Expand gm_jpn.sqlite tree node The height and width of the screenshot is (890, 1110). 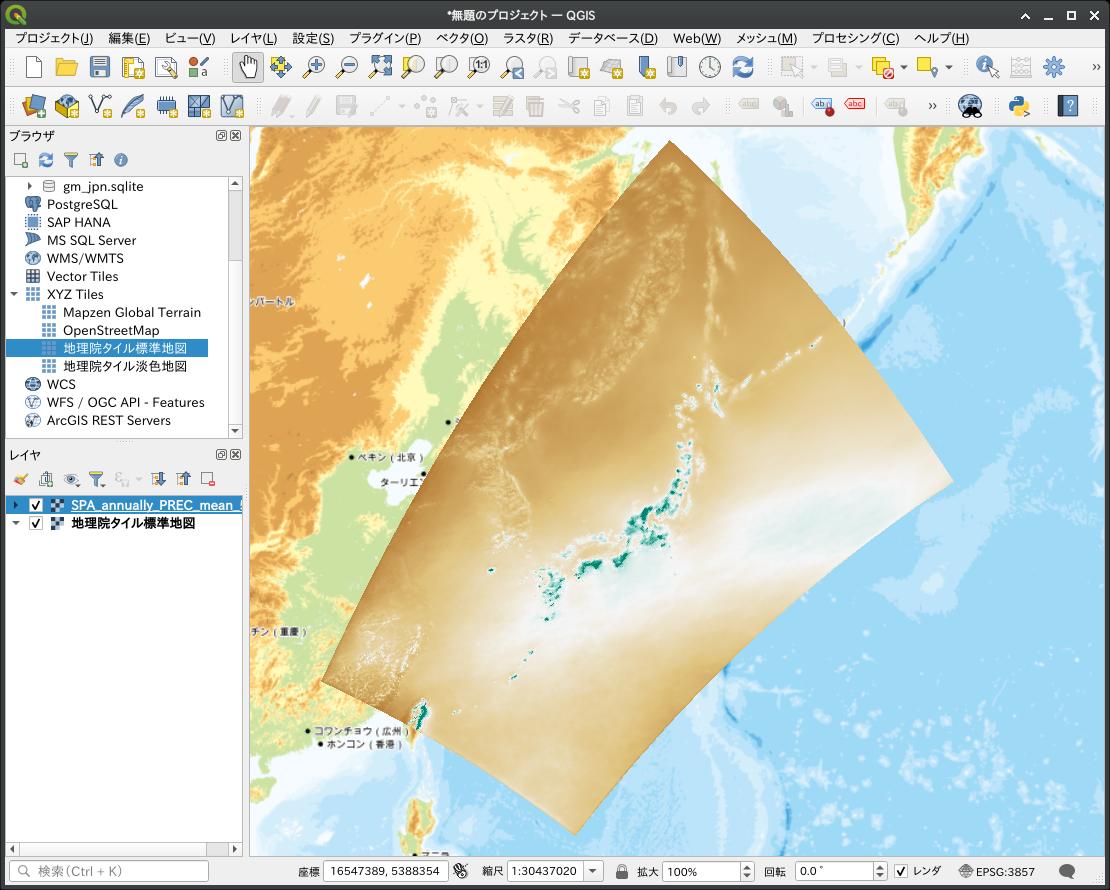tap(30, 186)
